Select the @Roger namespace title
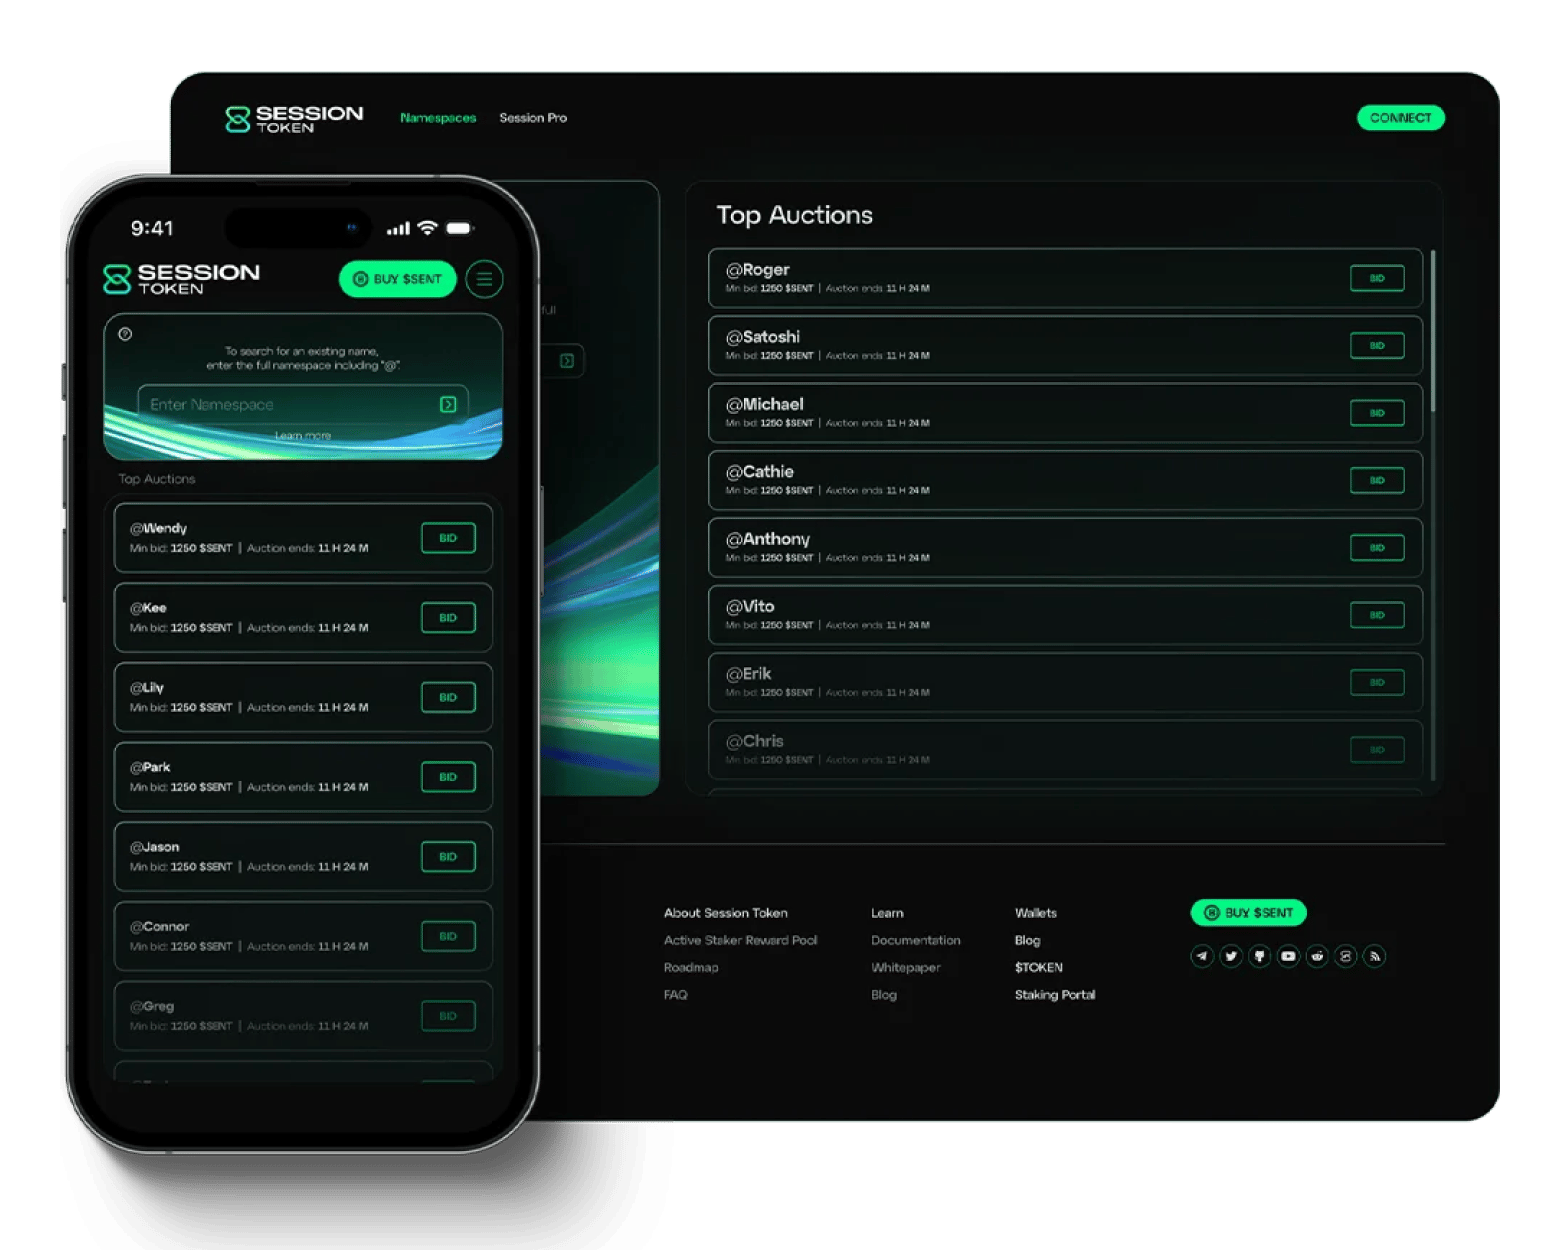This screenshot has height=1250, width=1560. click(x=757, y=270)
